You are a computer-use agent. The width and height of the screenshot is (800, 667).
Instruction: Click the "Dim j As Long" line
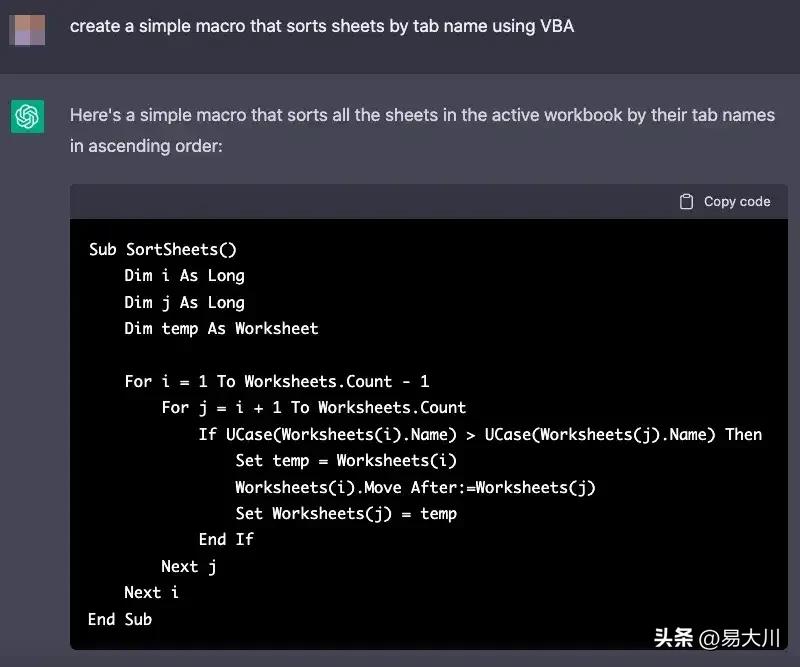(x=184, y=302)
